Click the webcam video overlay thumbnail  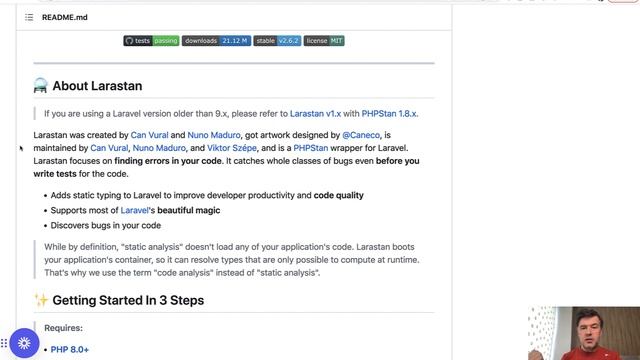coord(584,333)
